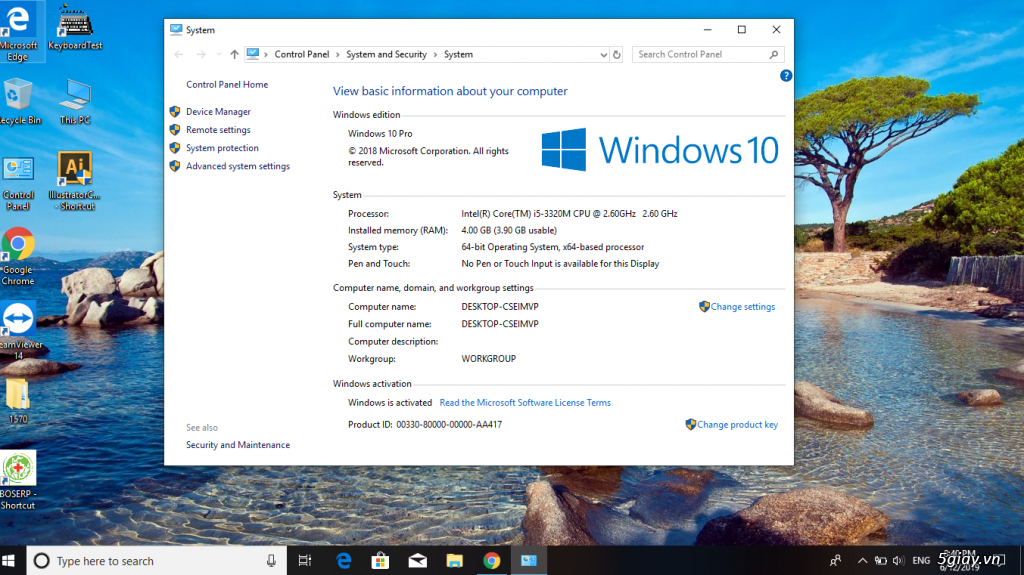Click the WORKGROUP value
Screen dimensions: 1024x575
(488, 359)
